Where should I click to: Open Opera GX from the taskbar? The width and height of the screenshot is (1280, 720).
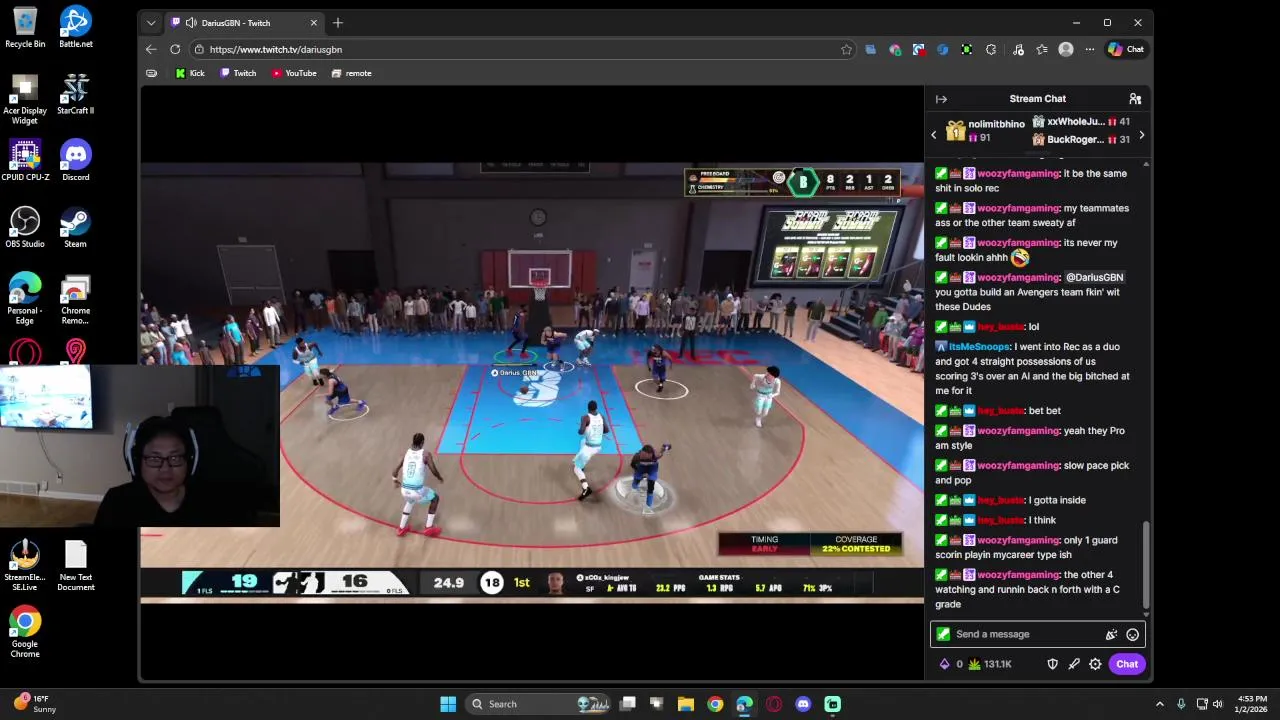click(774, 704)
